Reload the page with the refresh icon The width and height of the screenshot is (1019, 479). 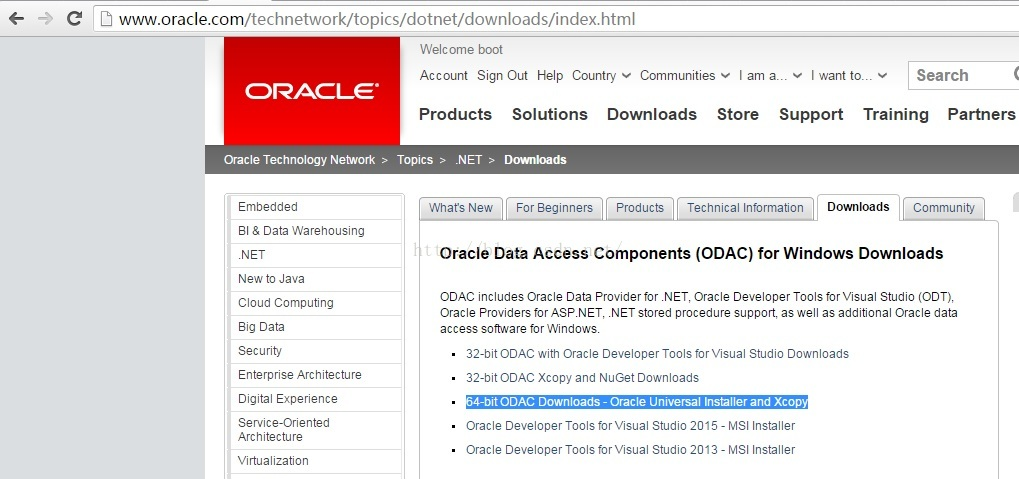[x=75, y=18]
